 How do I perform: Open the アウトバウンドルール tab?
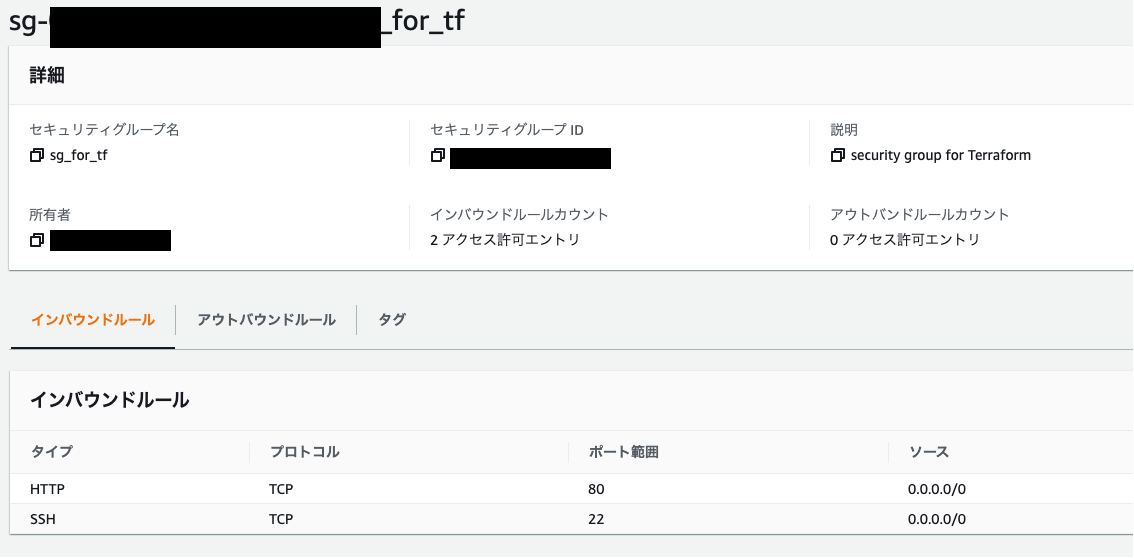tap(266, 320)
